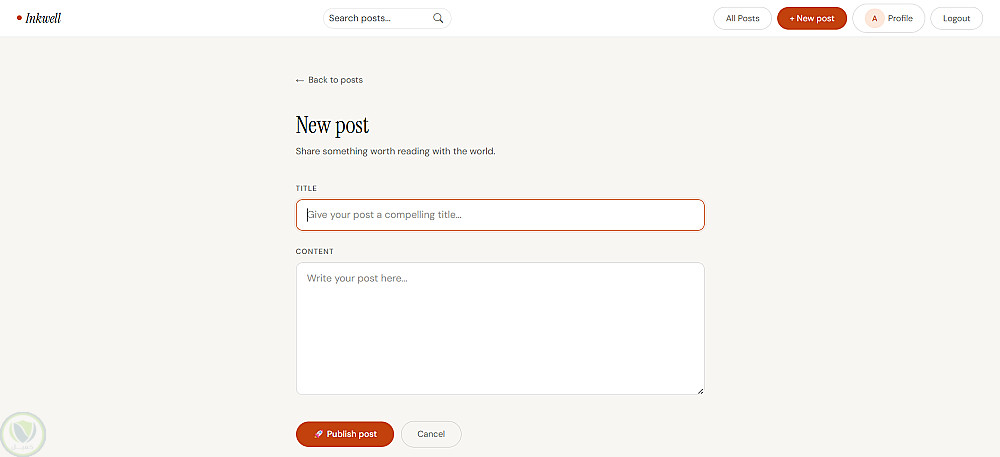
Task: Select the + New post nav button
Action: (x=812, y=18)
